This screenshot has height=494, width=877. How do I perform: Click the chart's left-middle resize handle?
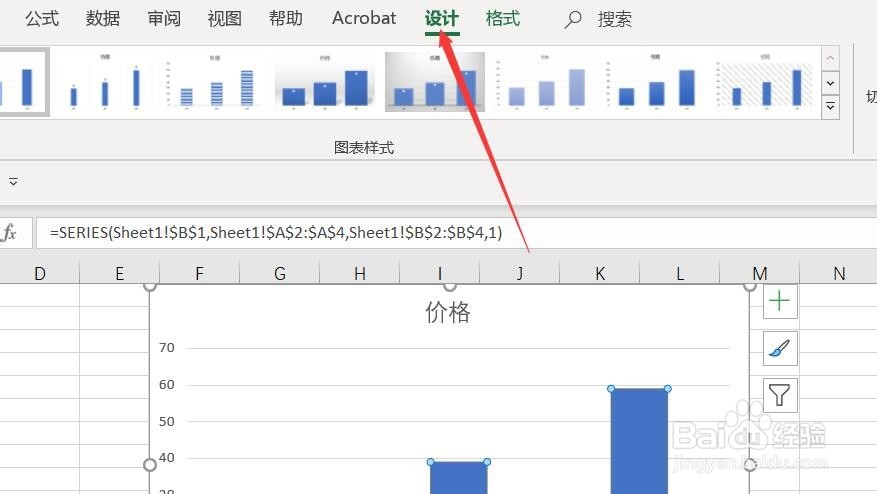coord(150,464)
